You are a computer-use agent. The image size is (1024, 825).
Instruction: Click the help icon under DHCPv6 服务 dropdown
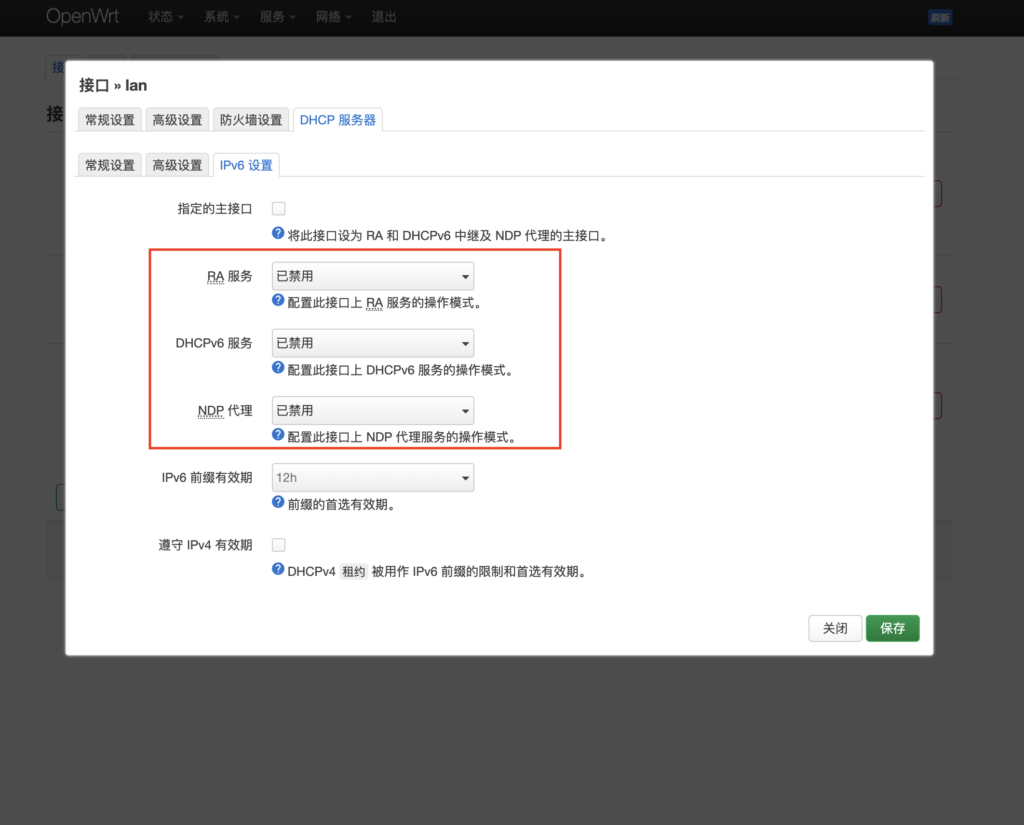click(278, 368)
